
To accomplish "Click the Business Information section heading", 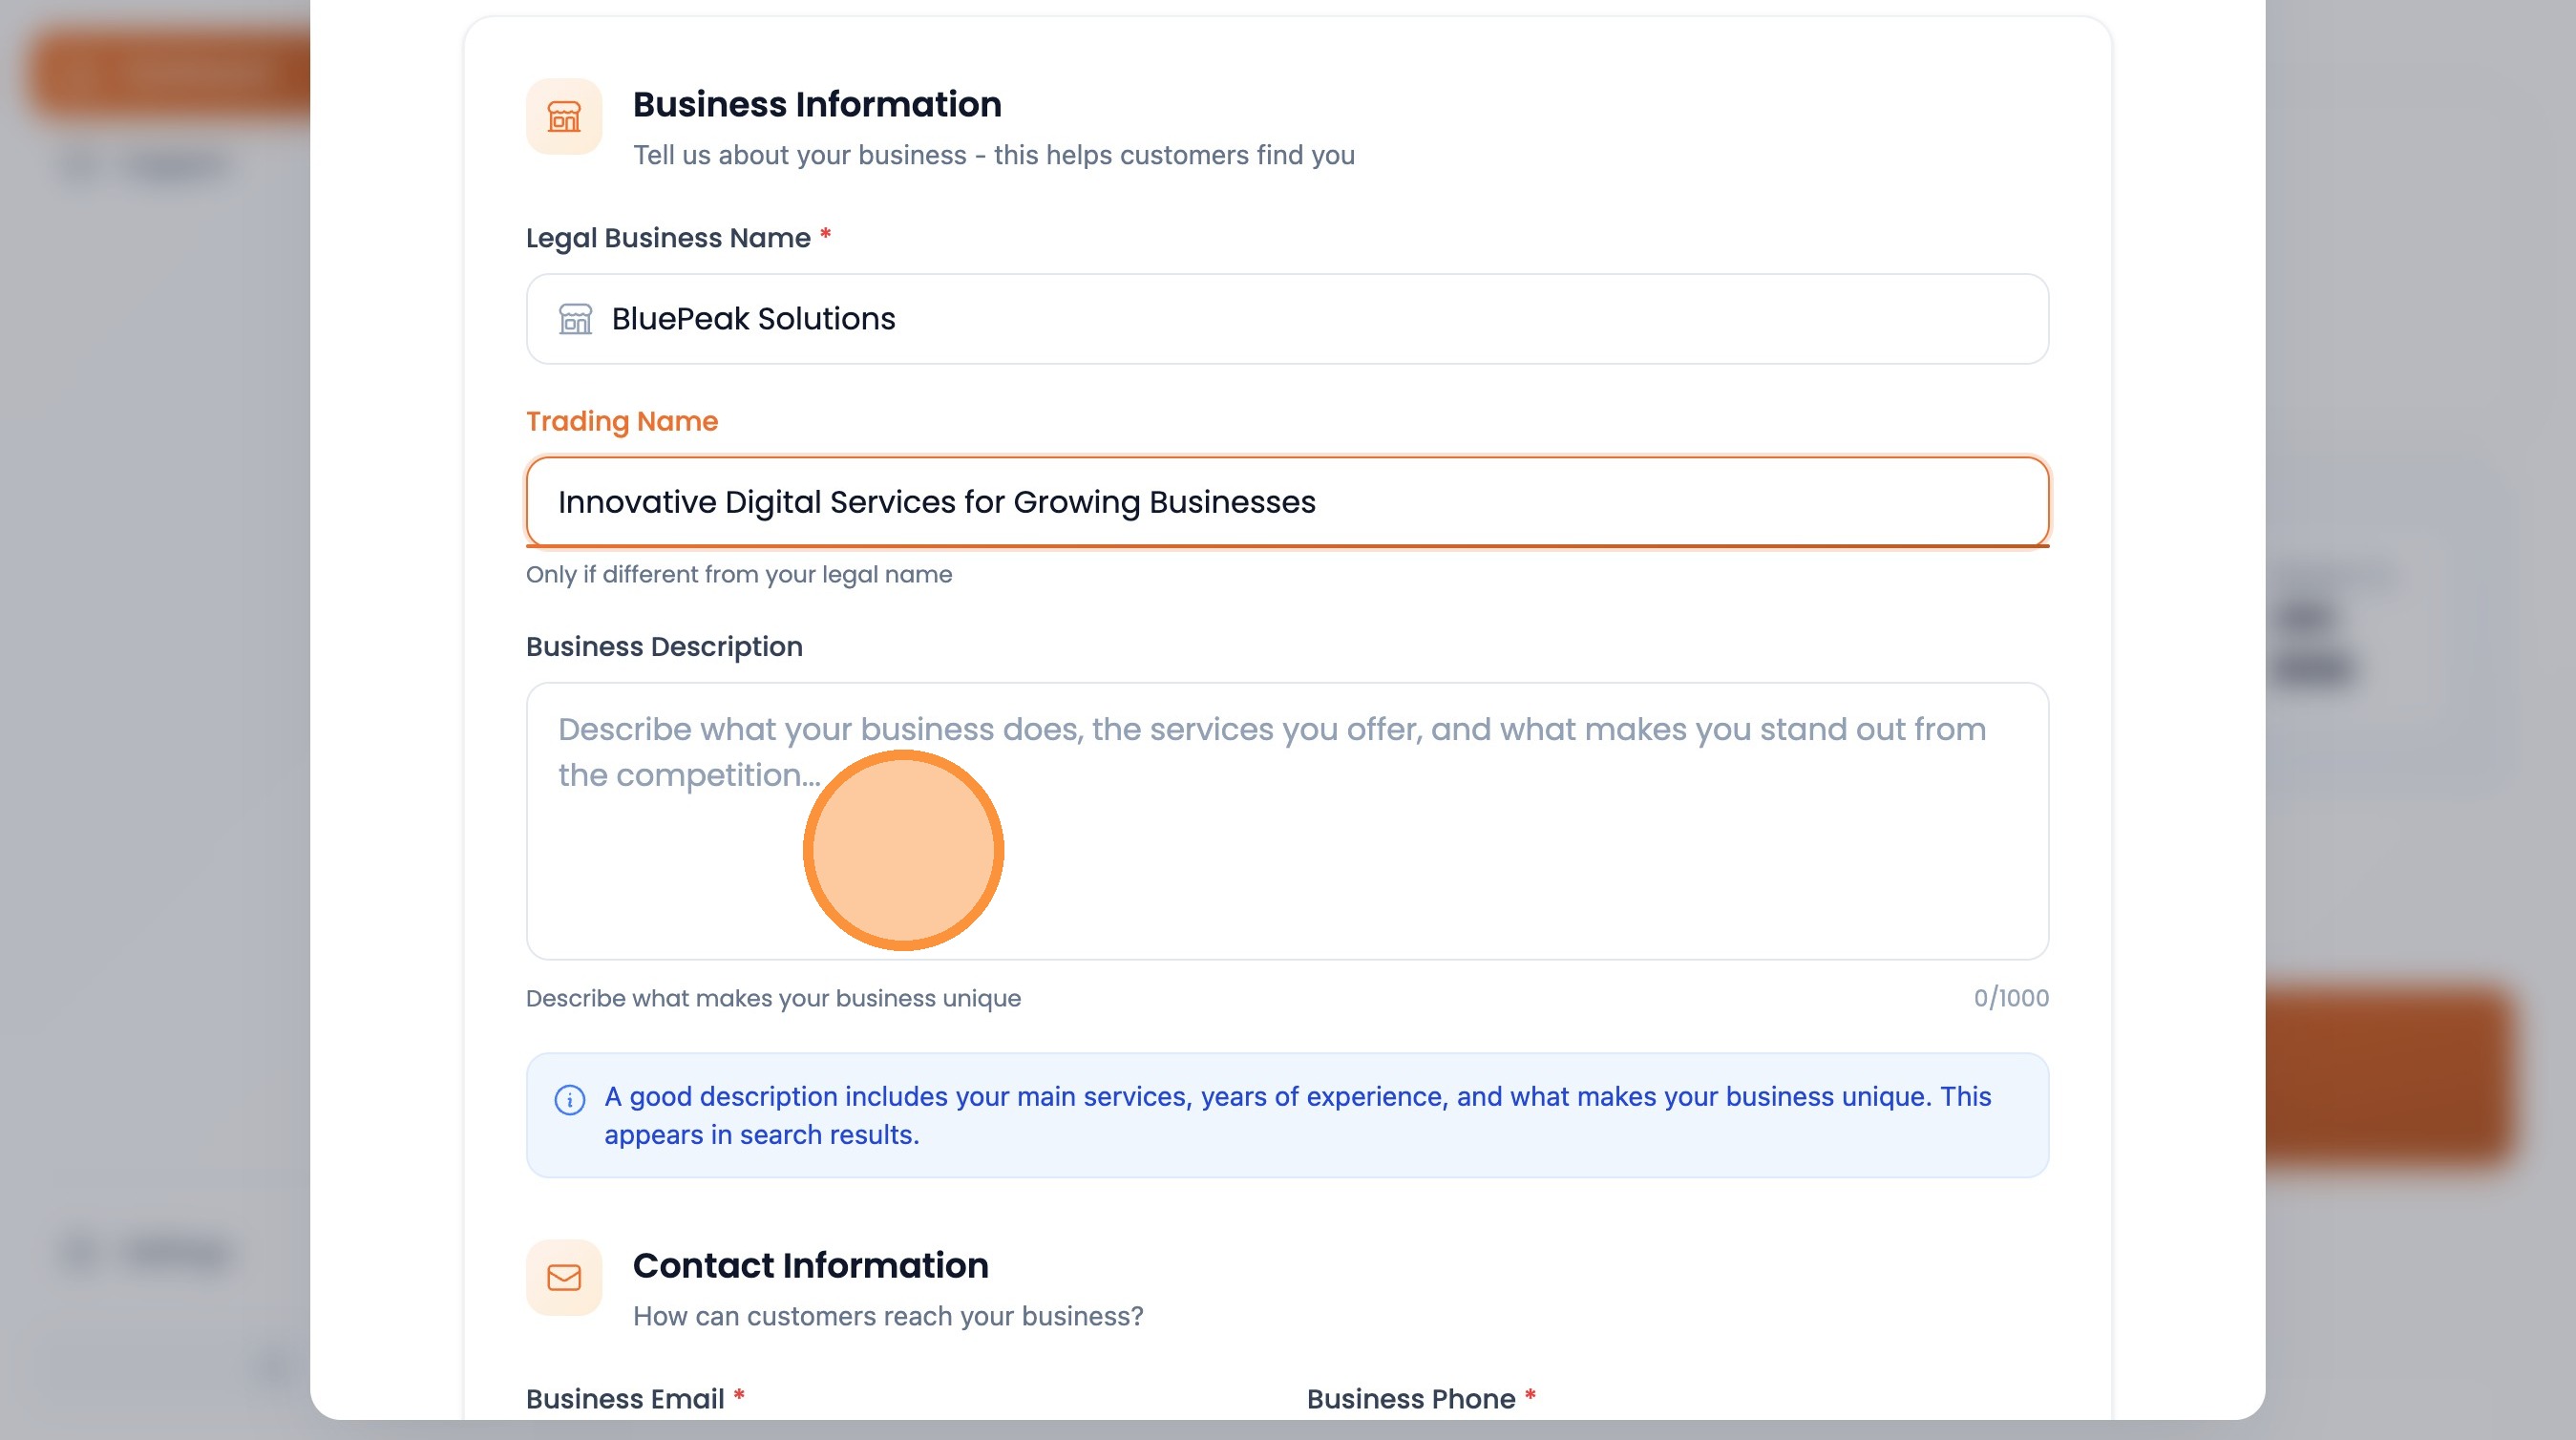I will point(817,102).
